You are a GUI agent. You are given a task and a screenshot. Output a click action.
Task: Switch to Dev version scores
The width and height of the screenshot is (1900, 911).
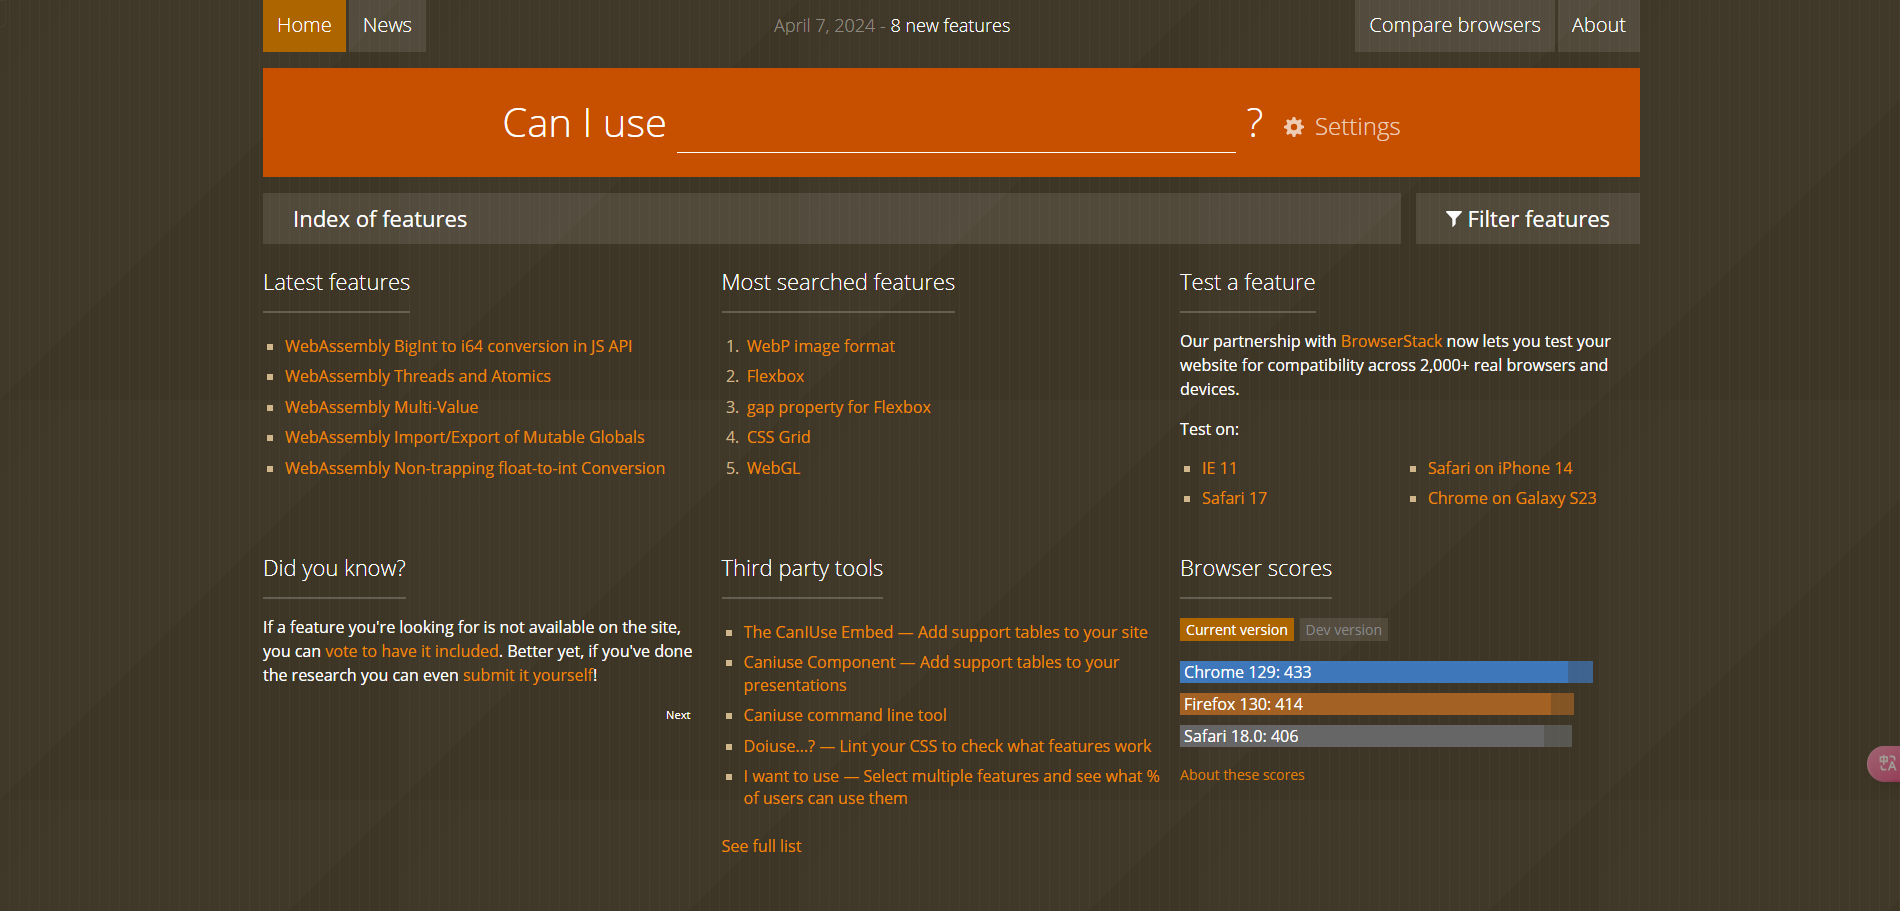(1343, 630)
